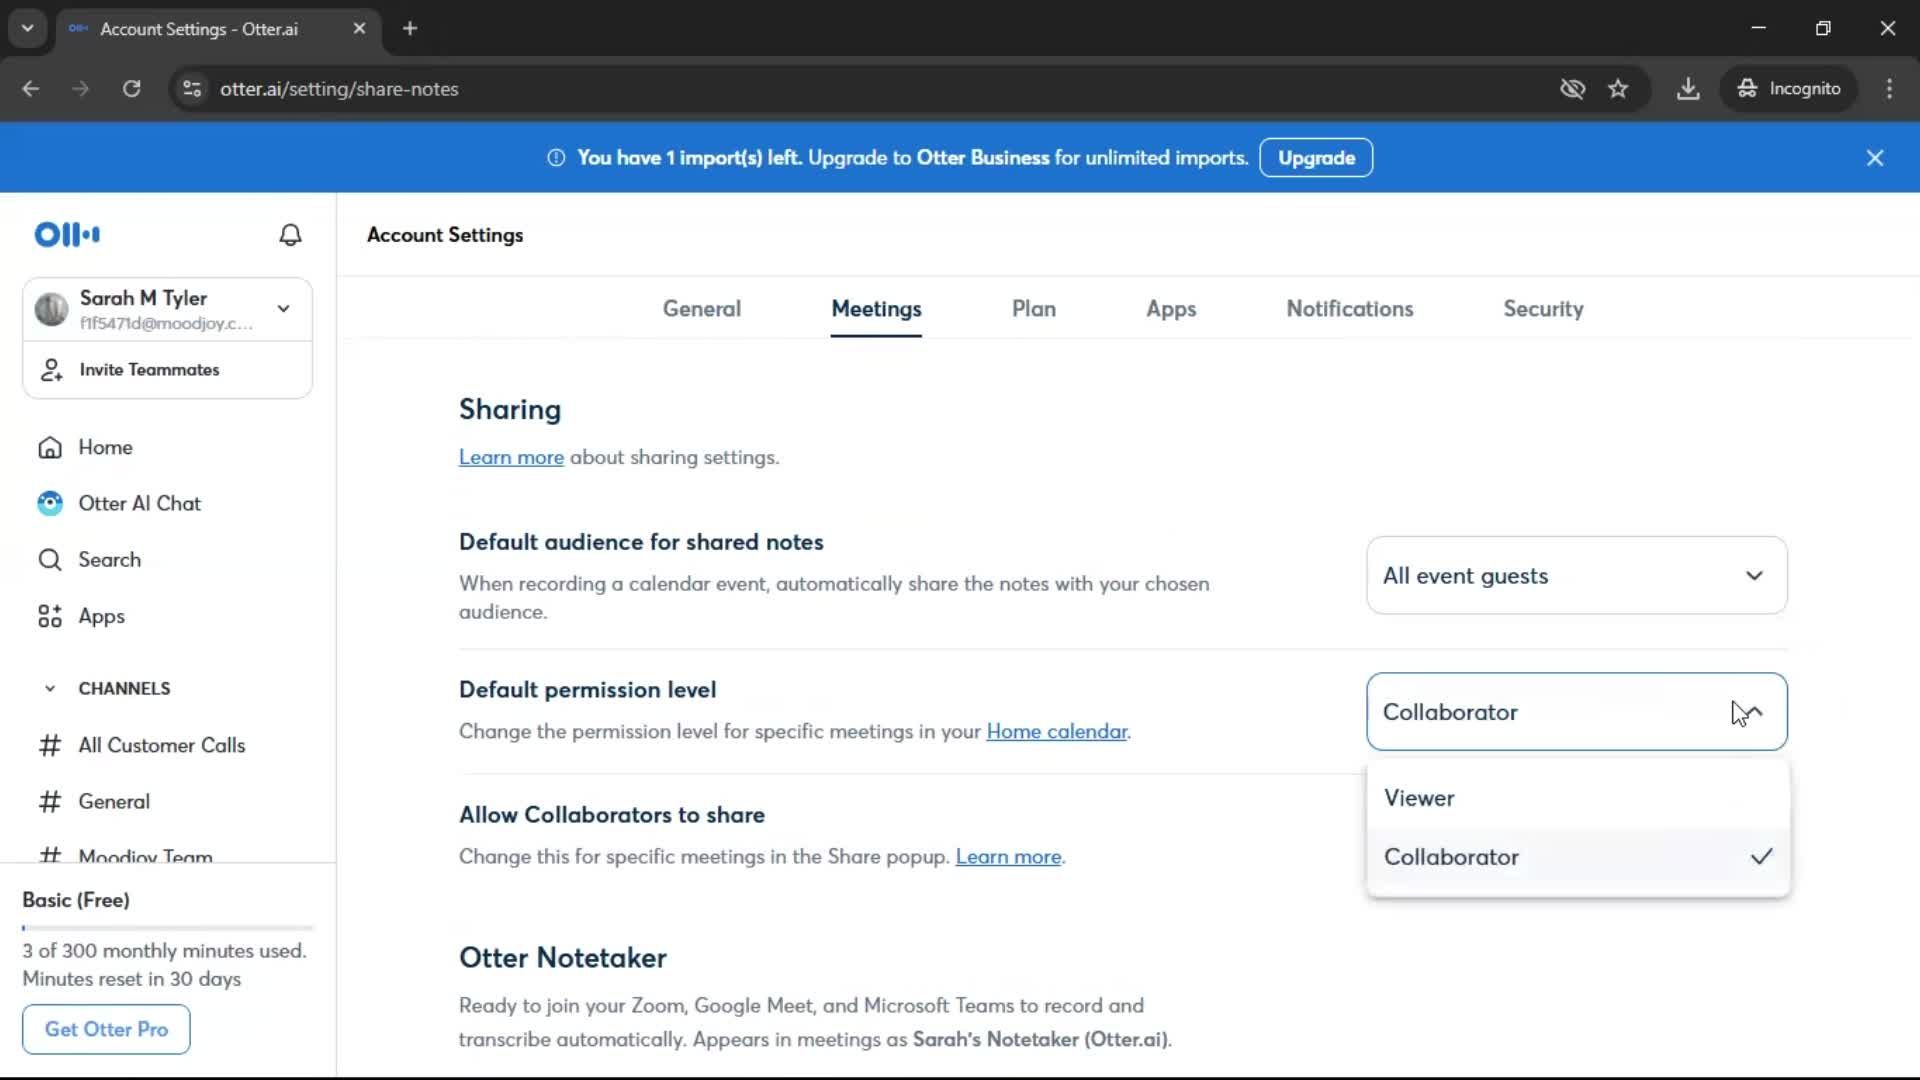Click the address bar URL
The width and height of the screenshot is (1920, 1080).
pos(339,89)
